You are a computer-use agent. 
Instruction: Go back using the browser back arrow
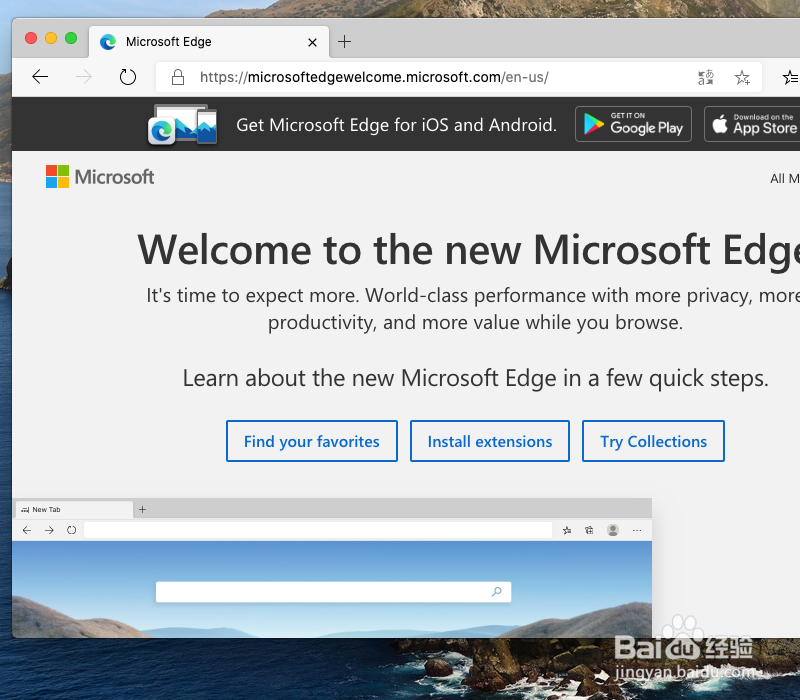(x=40, y=77)
